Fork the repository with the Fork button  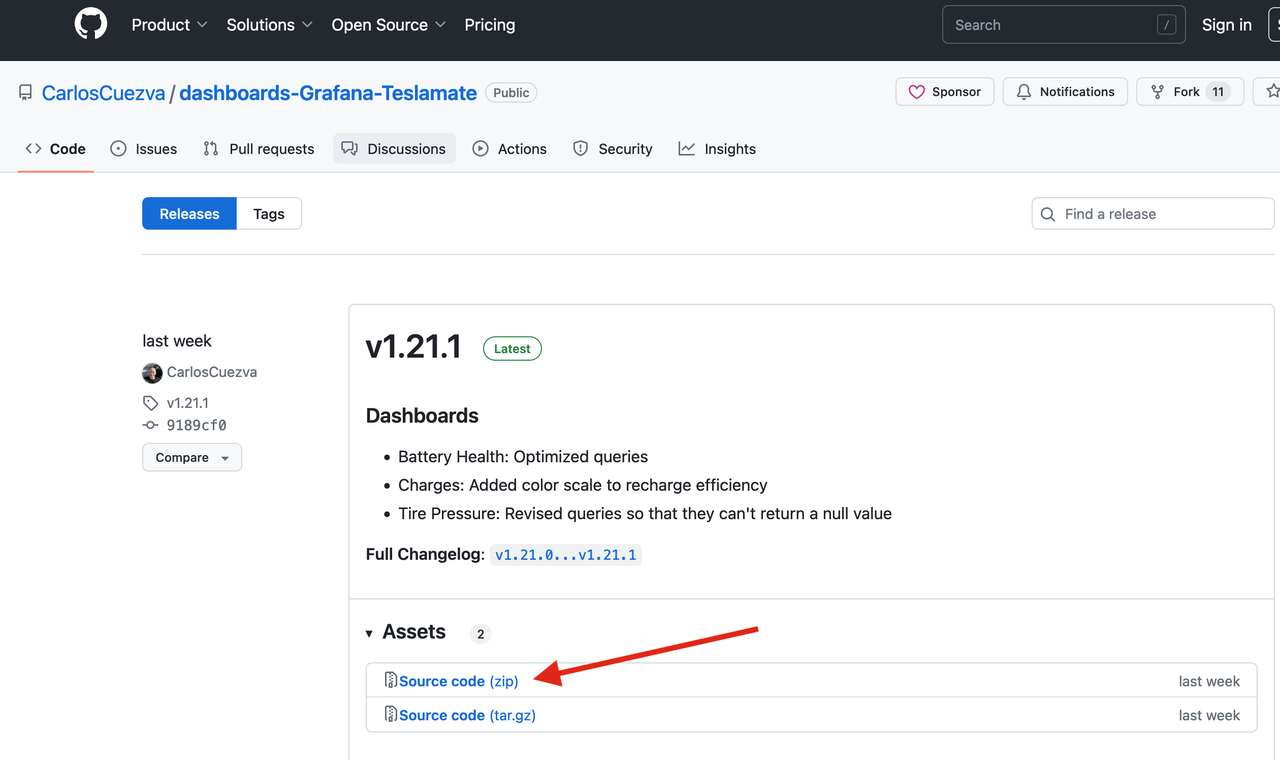coord(1190,91)
